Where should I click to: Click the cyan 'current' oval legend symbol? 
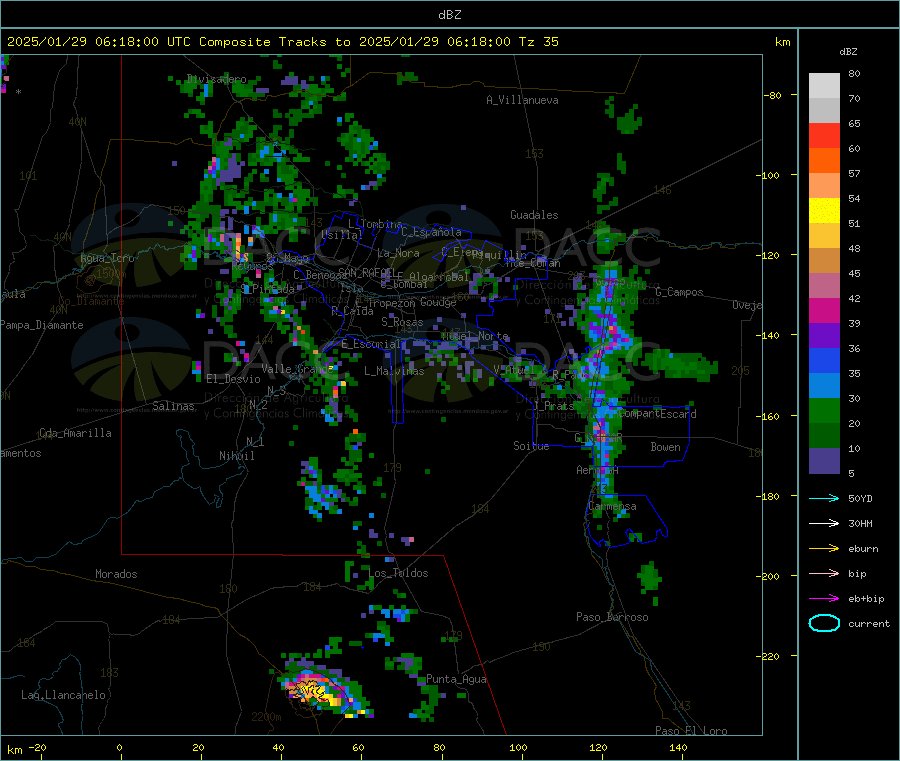pos(824,623)
